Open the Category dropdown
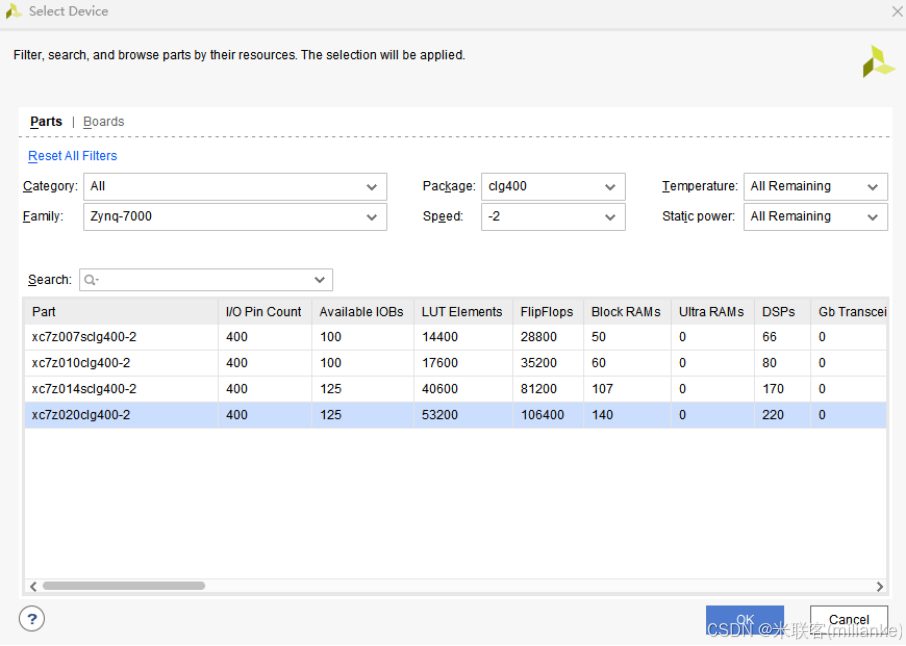Image resolution: width=906 pixels, height=646 pixels. click(x=235, y=187)
